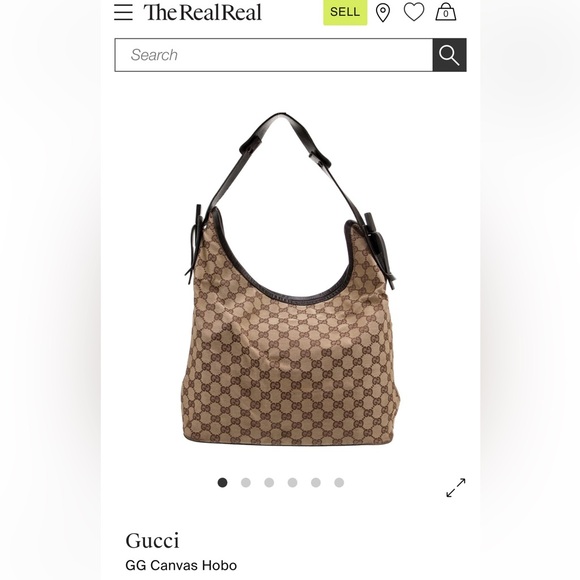Select the first image carousel dot

click(222, 482)
